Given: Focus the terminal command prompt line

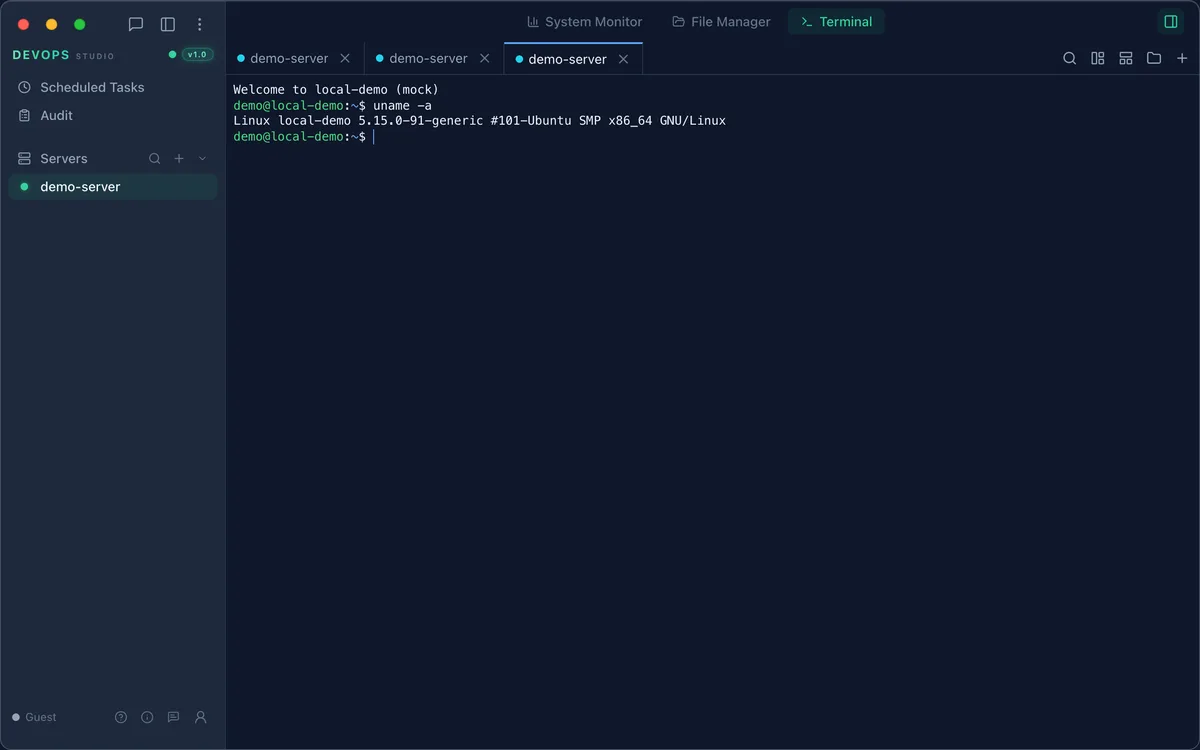Looking at the screenshot, I should coord(304,136).
